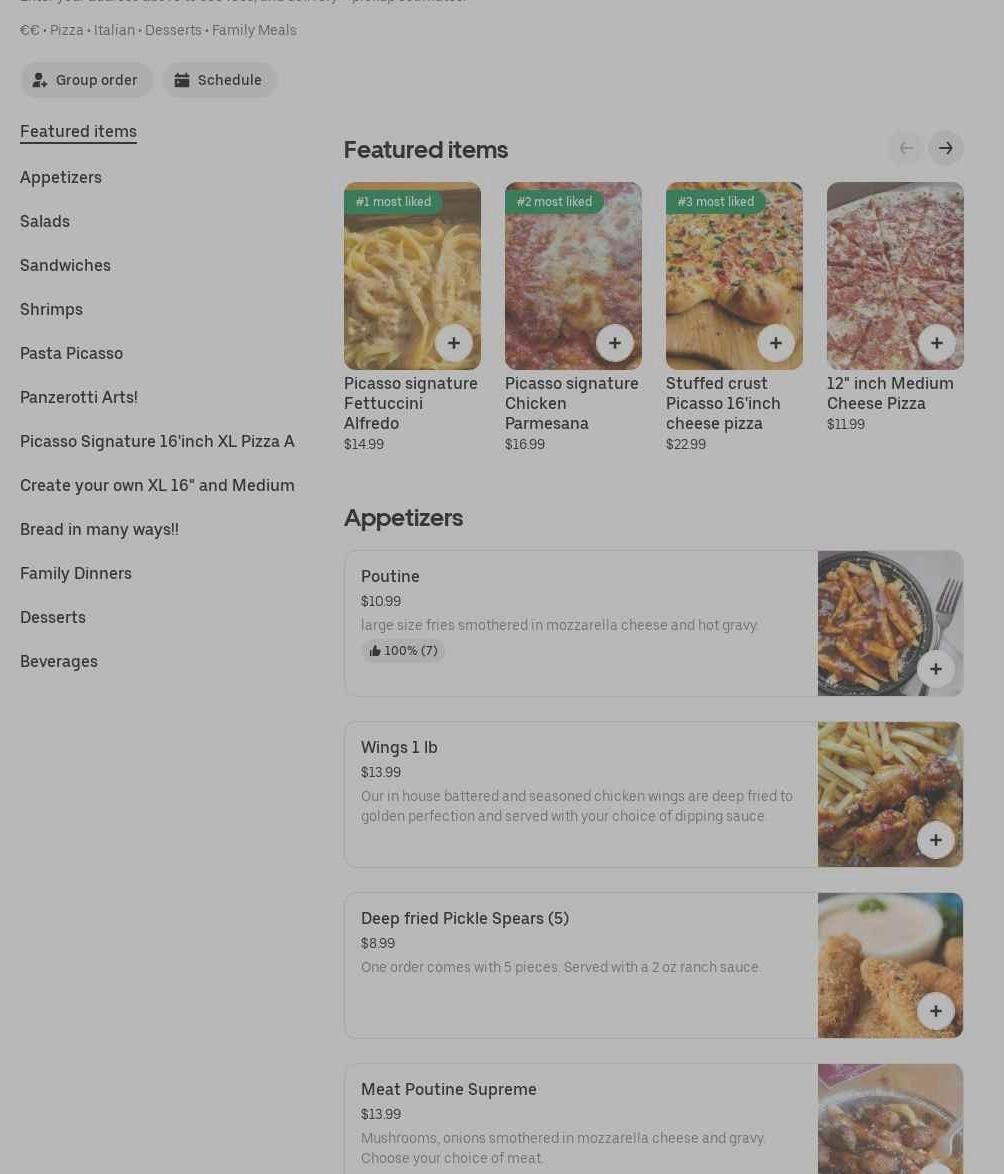Open Beverages category in sidebar

(58, 662)
